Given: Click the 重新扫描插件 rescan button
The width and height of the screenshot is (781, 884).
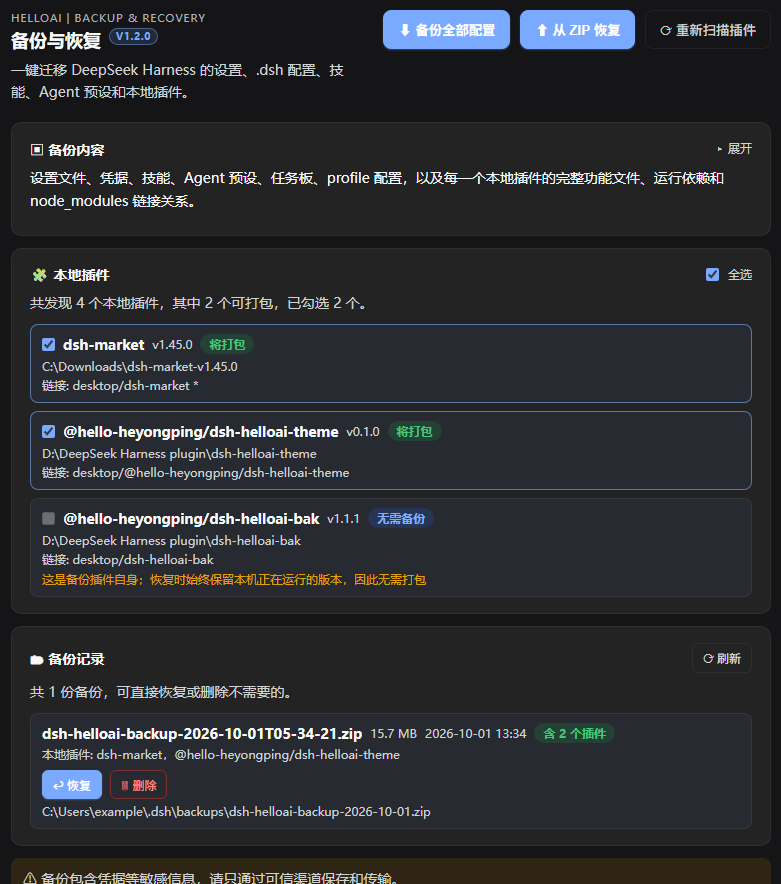Looking at the screenshot, I should click(708, 30).
